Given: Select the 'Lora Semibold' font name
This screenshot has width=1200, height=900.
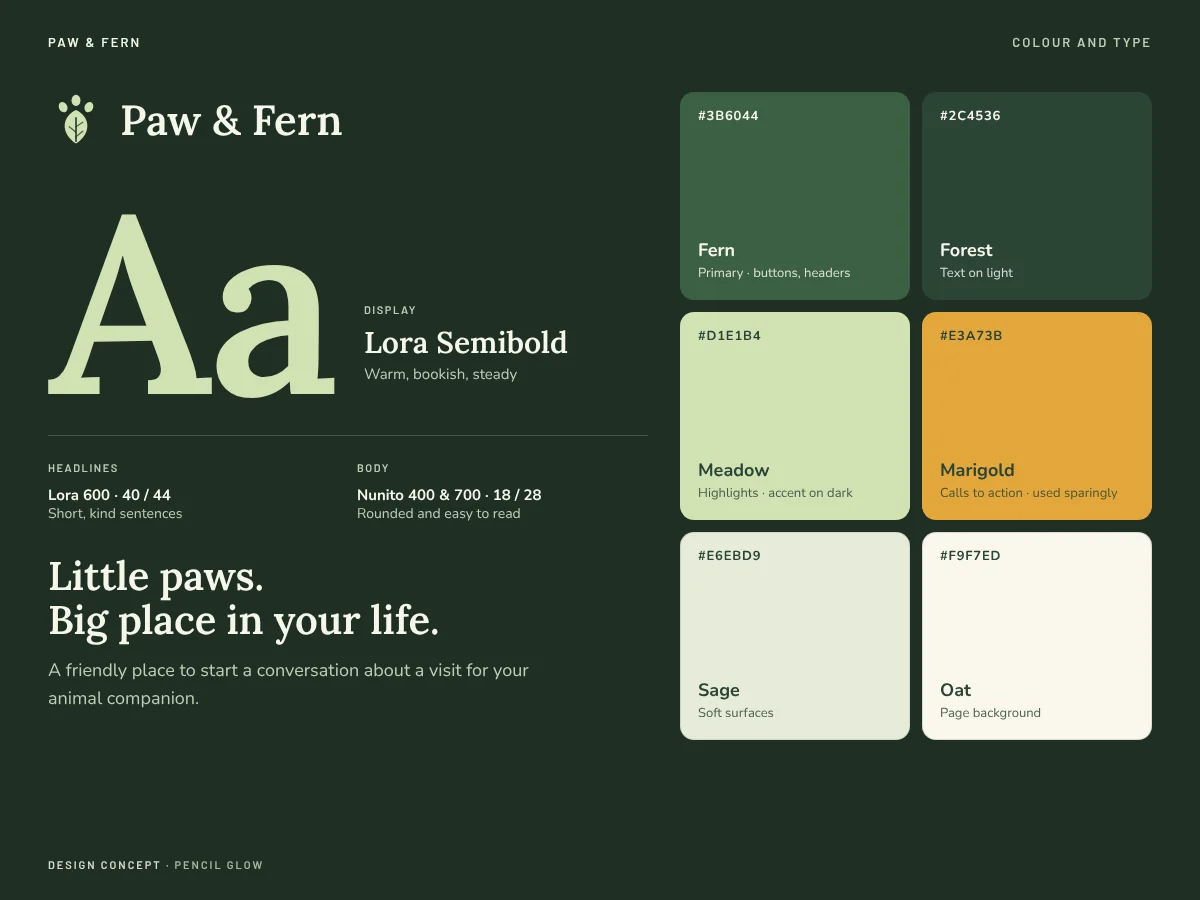Looking at the screenshot, I should pos(466,343).
